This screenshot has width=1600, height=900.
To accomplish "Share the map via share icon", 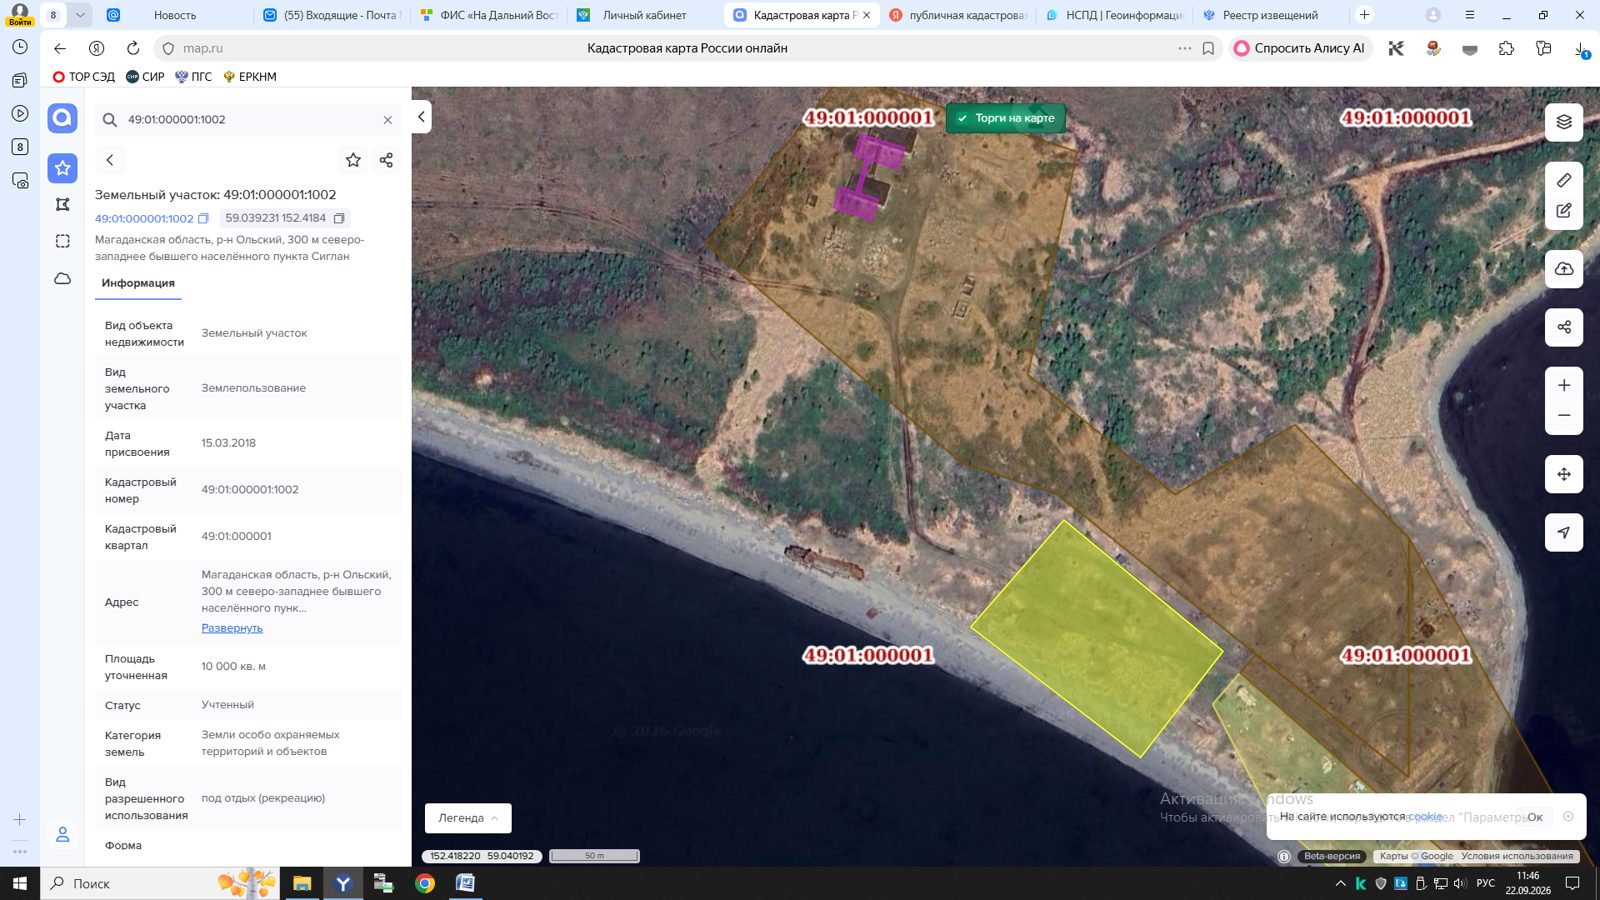I will [1564, 327].
